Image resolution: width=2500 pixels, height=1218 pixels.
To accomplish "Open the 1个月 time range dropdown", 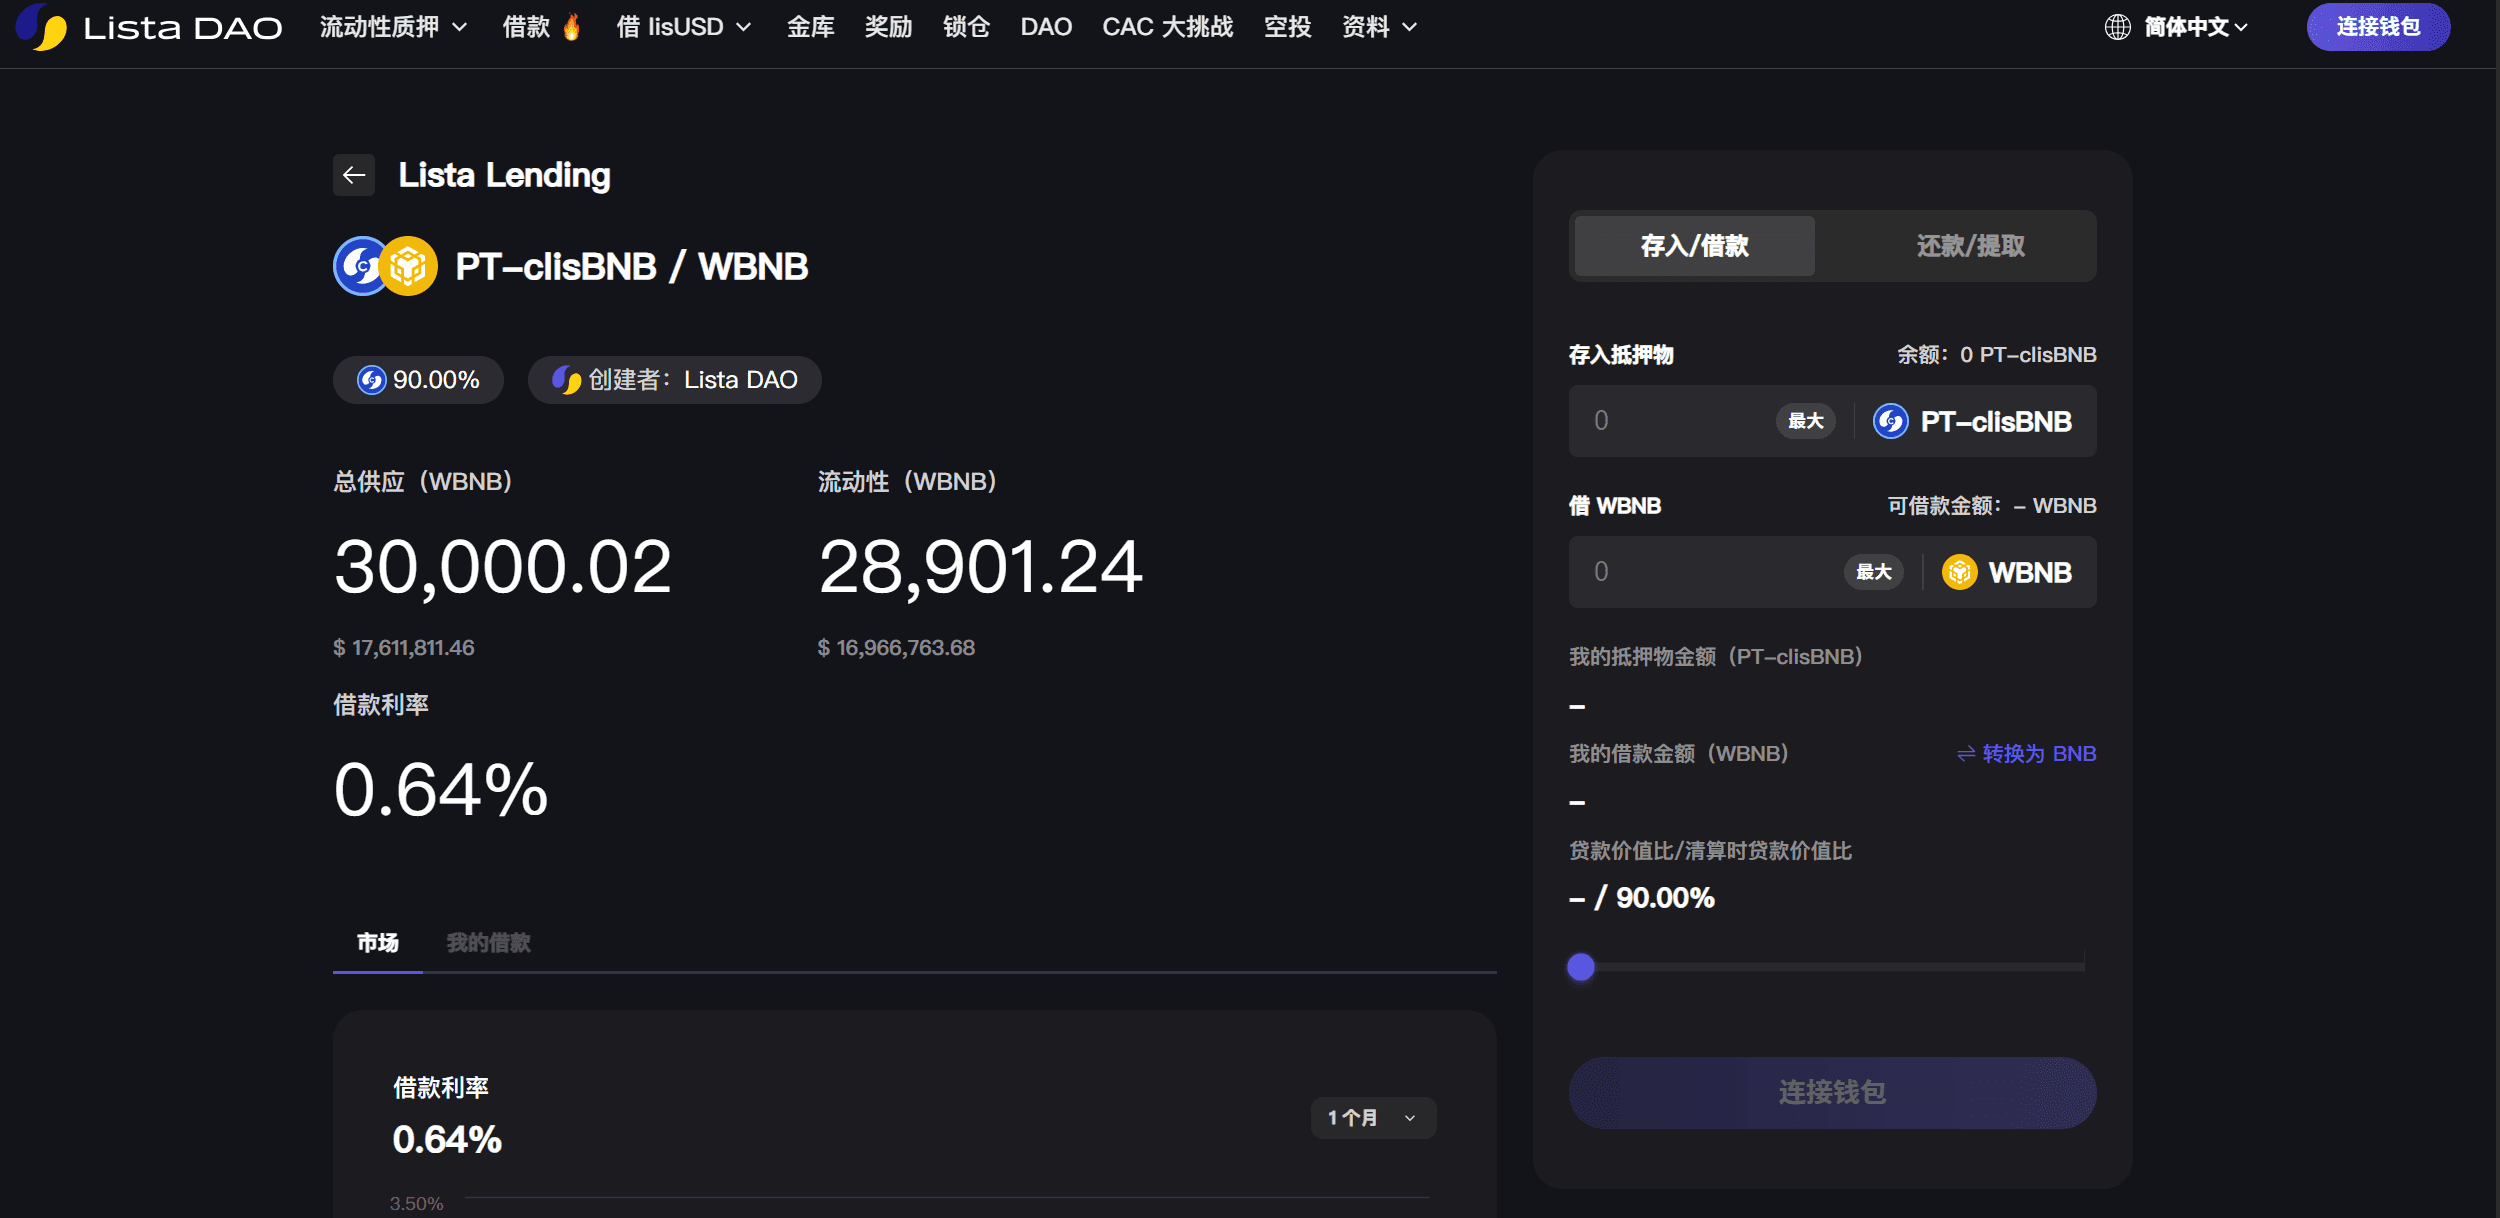I will point(1373,1118).
